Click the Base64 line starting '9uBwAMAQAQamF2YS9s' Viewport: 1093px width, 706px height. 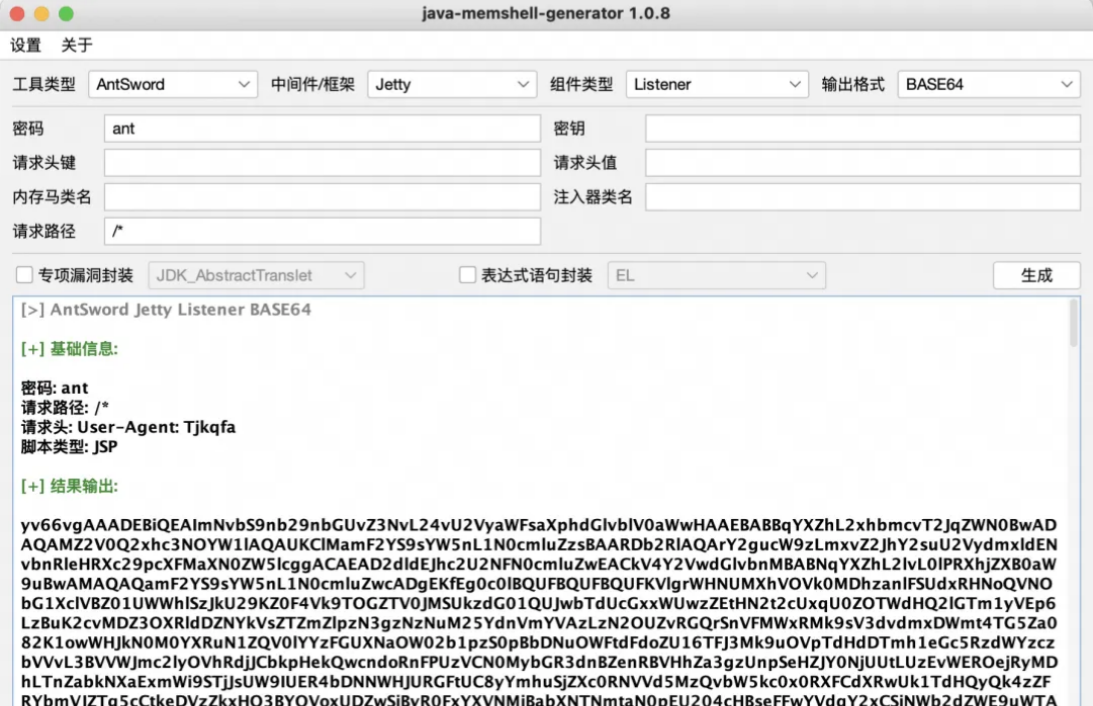539,583
